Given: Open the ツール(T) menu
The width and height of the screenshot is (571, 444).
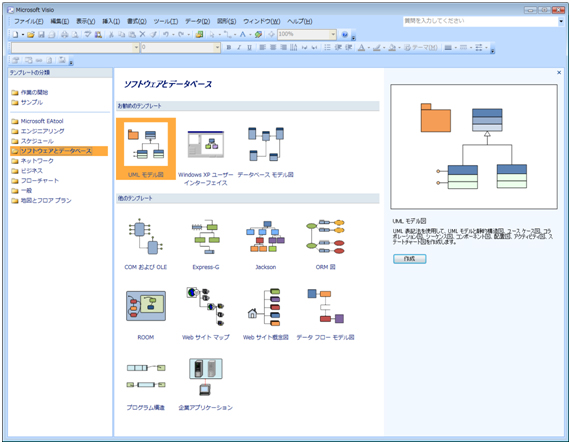Looking at the screenshot, I should [x=166, y=21].
